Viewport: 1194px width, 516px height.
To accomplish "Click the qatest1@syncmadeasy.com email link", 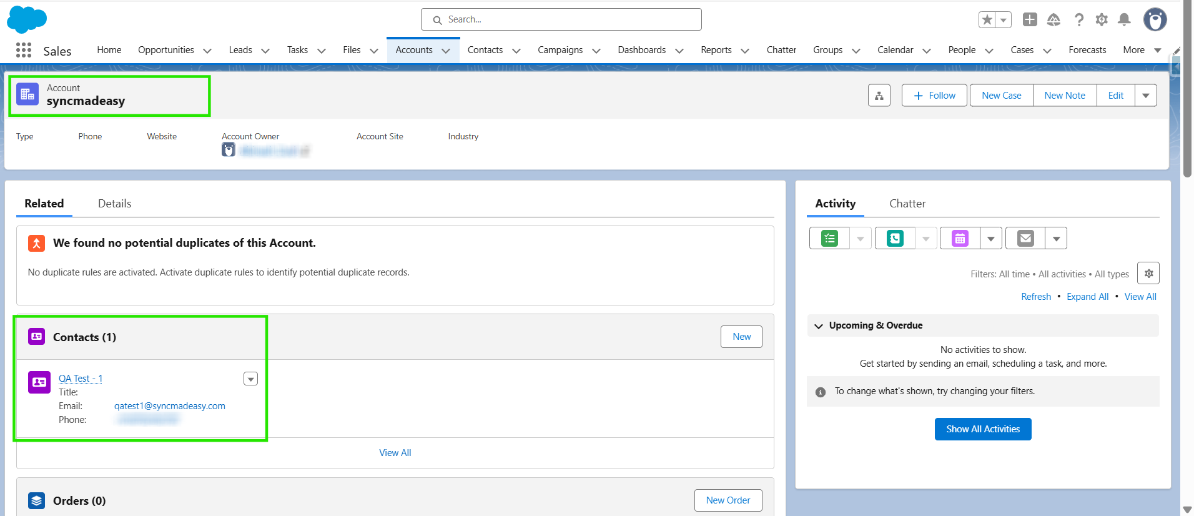I will 170,406.
